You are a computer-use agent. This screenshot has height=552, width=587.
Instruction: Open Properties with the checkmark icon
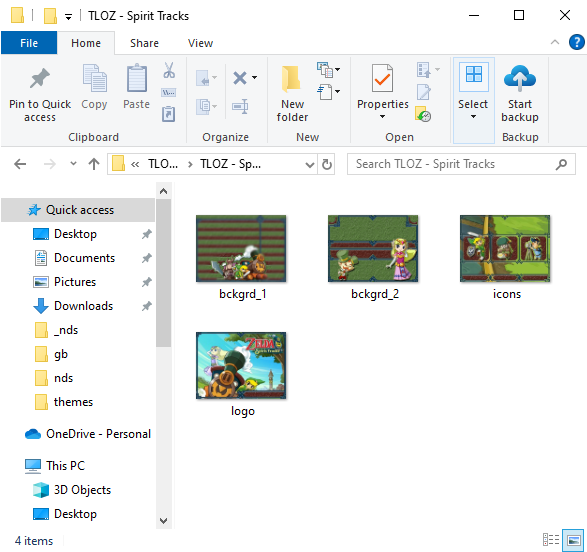(382, 78)
